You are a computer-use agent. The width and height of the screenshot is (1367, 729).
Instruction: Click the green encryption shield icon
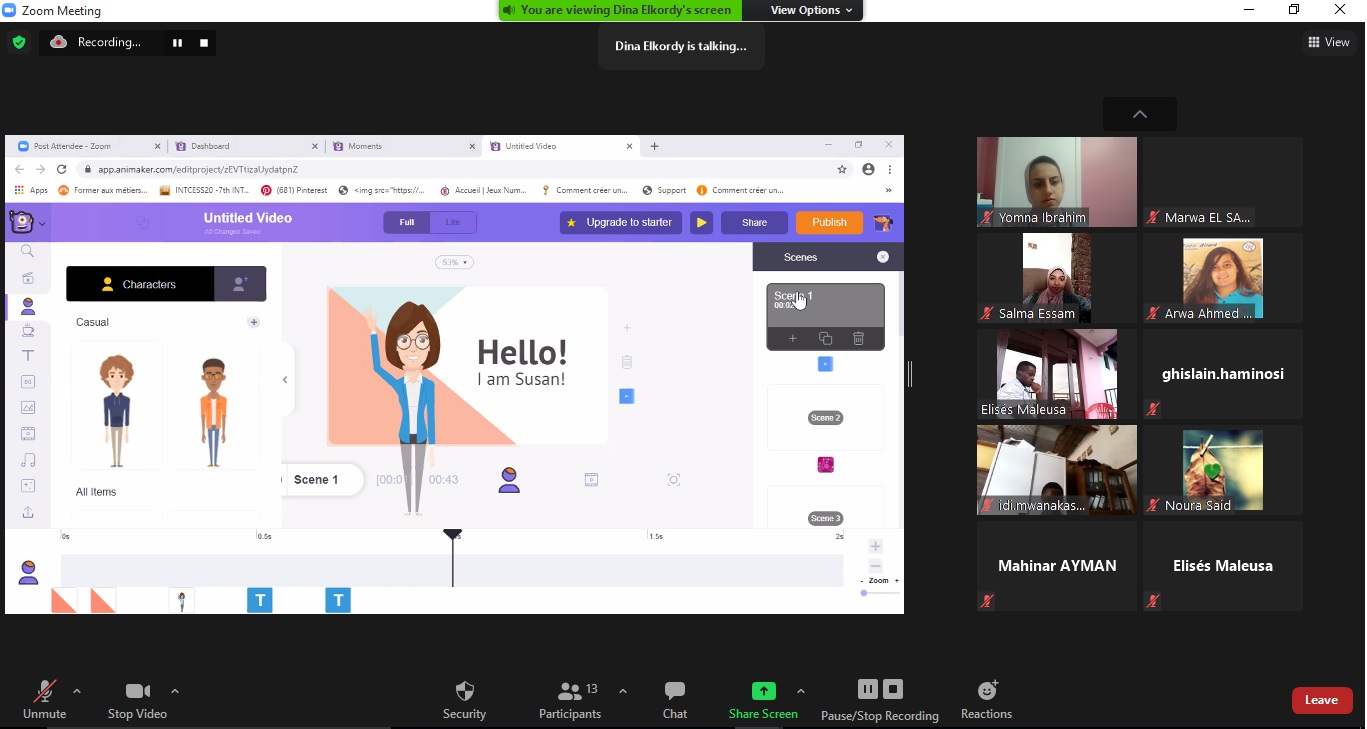[x=19, y=43]
